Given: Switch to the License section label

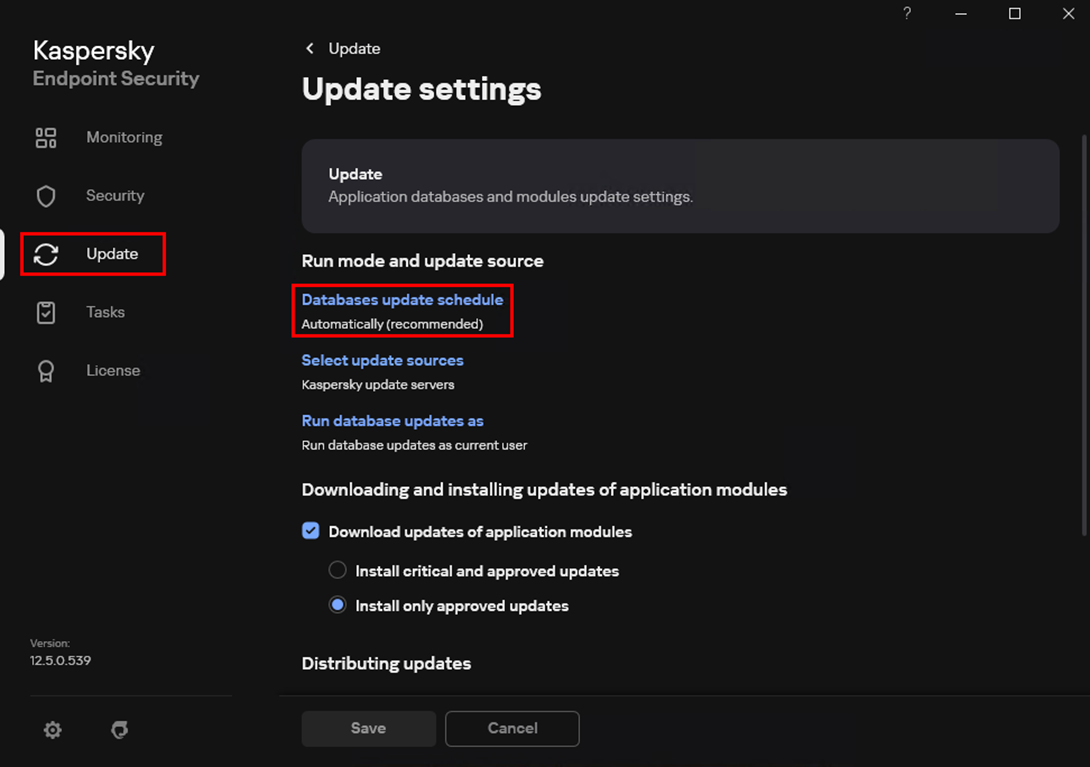Looking at the screenshot, I should pos(113,371).
